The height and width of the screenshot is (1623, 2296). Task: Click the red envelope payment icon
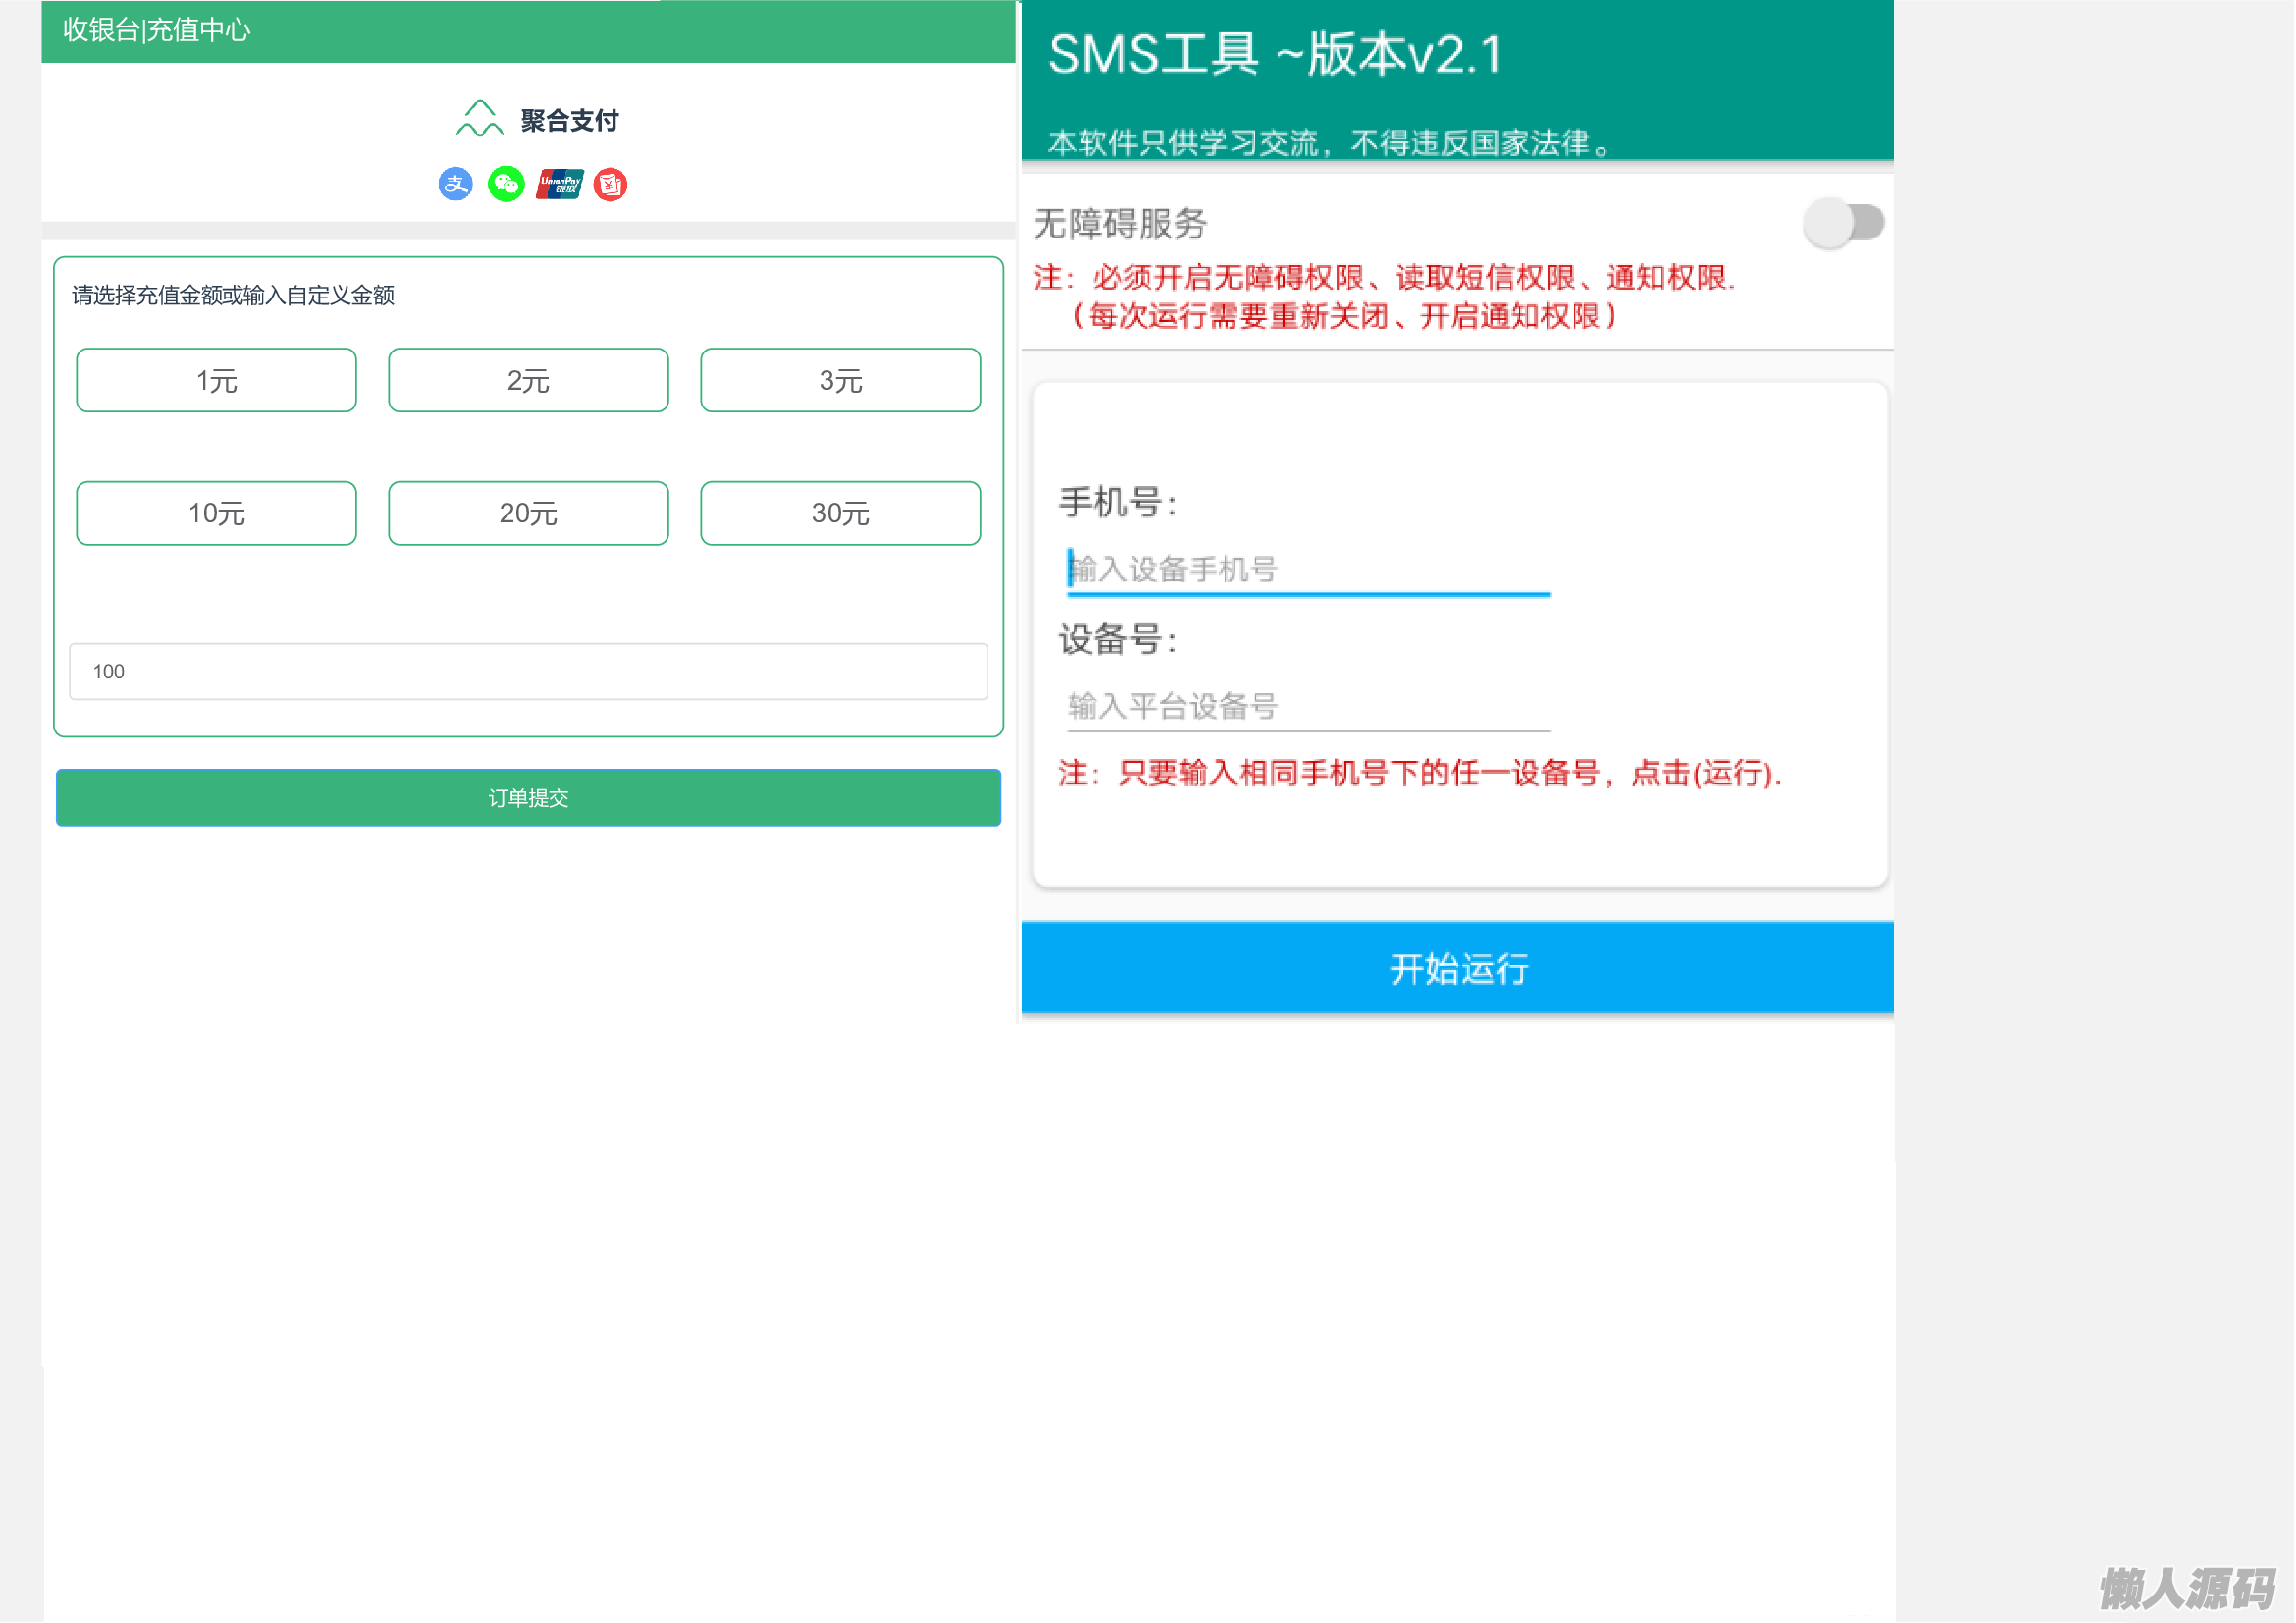[x=611, y=184]
